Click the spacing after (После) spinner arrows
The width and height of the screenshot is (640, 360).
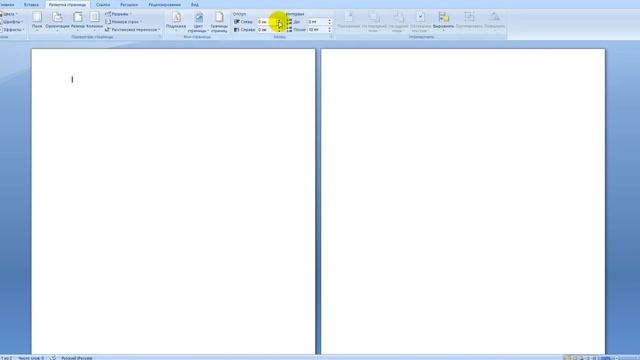pos(330,29)
